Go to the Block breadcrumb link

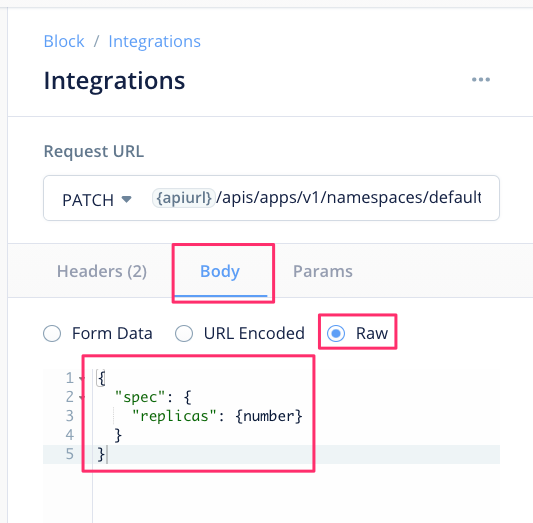pyautogui.click(x=64, y=41)
